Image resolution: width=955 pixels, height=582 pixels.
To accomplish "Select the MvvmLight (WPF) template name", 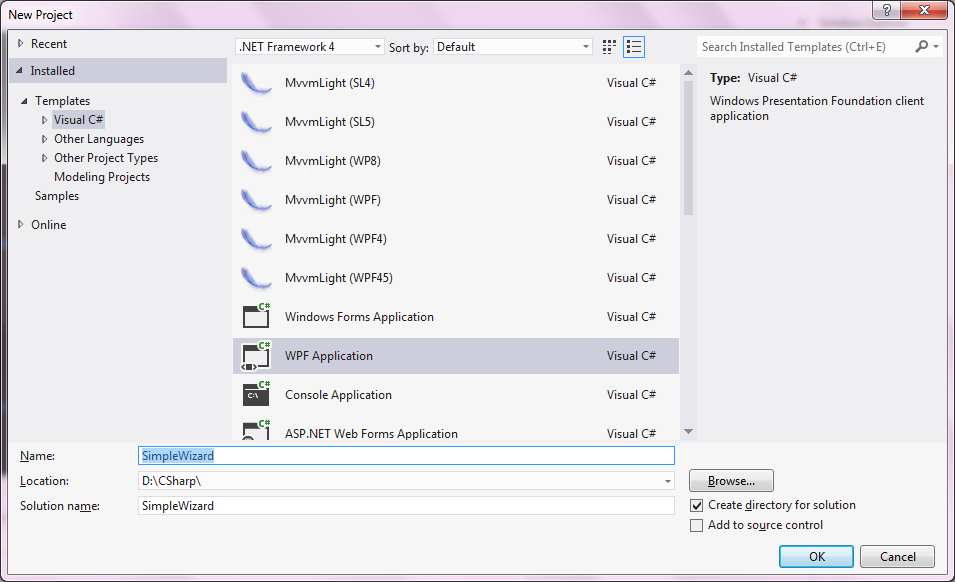I will (333, 200).
